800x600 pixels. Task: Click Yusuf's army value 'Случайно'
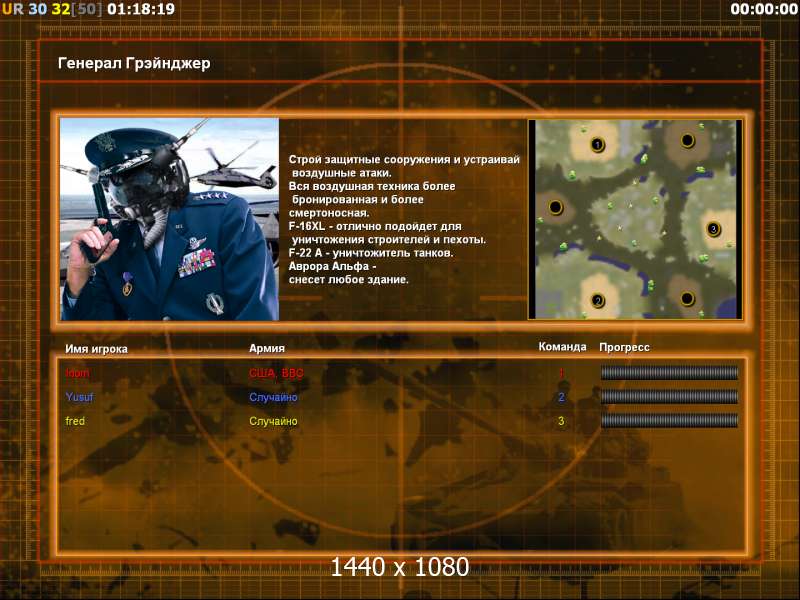click(x=273, y=397)
